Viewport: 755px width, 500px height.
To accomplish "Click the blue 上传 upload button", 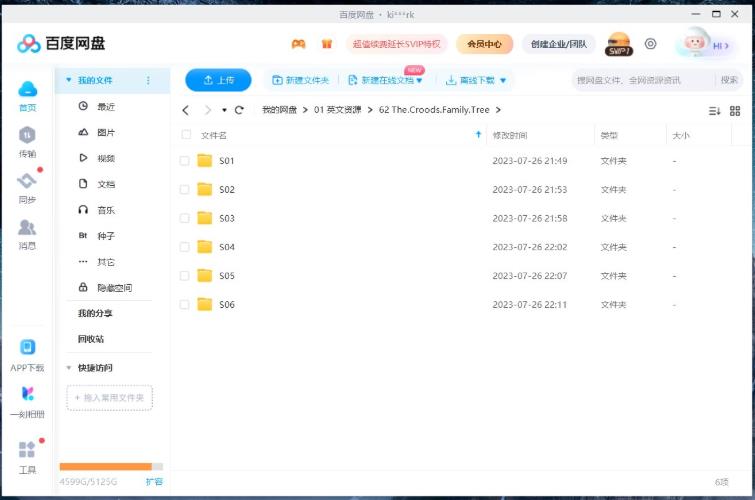I will (x=218, y=80).
